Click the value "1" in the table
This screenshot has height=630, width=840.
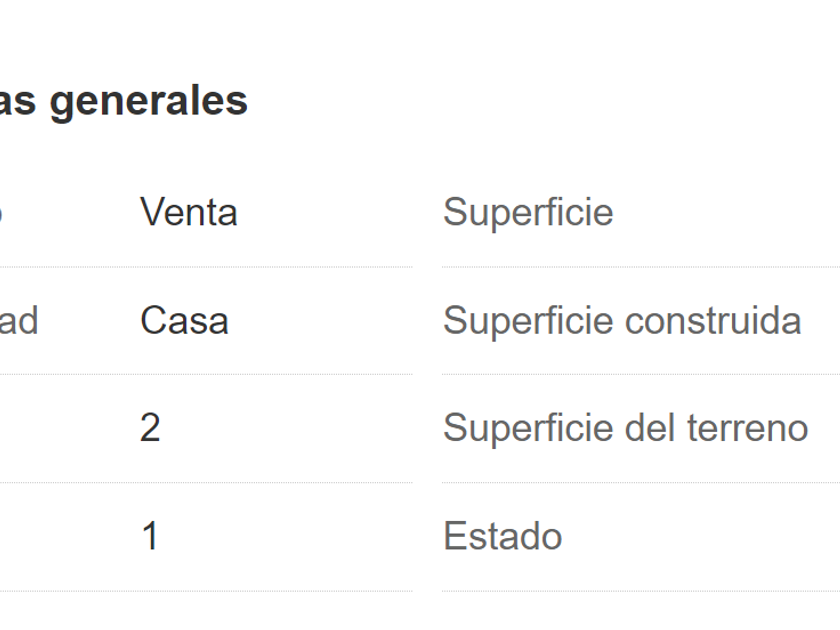pos(150,537)
